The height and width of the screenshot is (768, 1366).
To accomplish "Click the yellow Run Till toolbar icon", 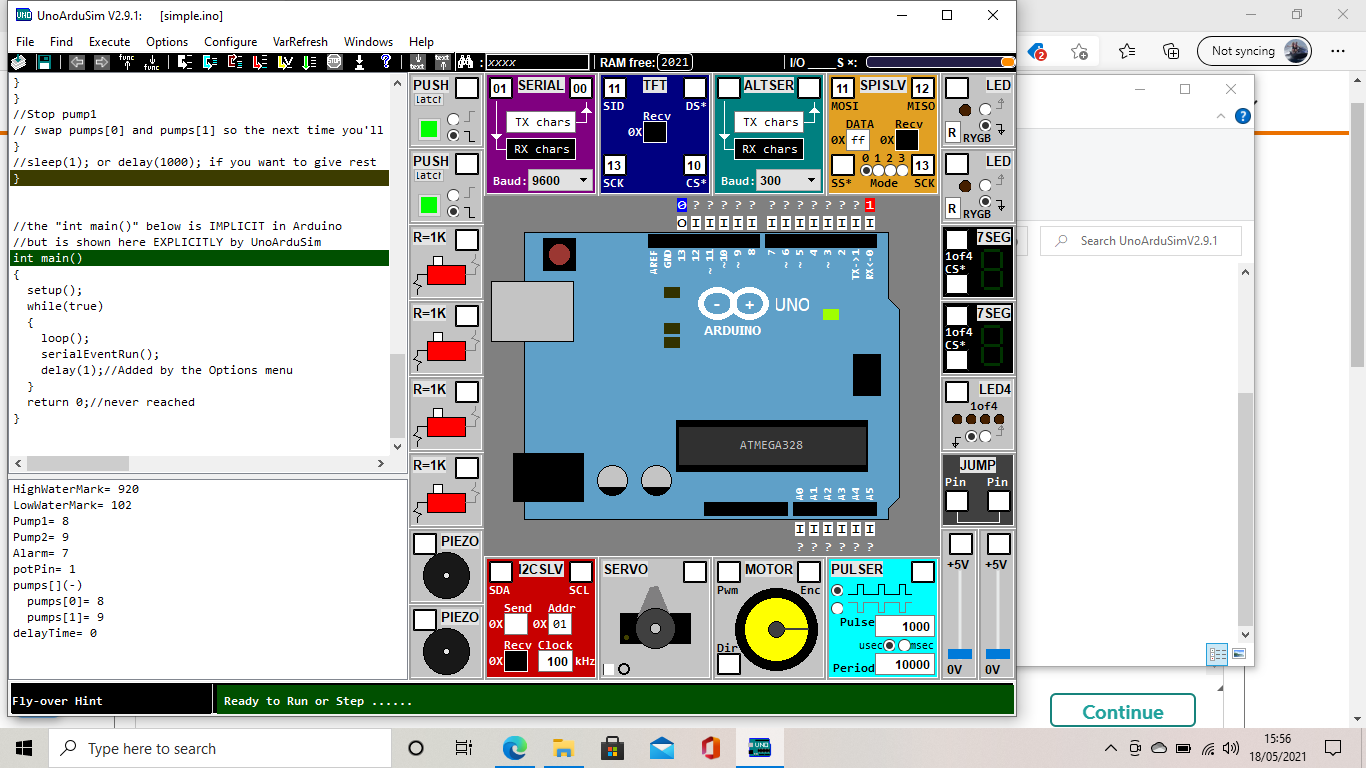I will [285, 62].
